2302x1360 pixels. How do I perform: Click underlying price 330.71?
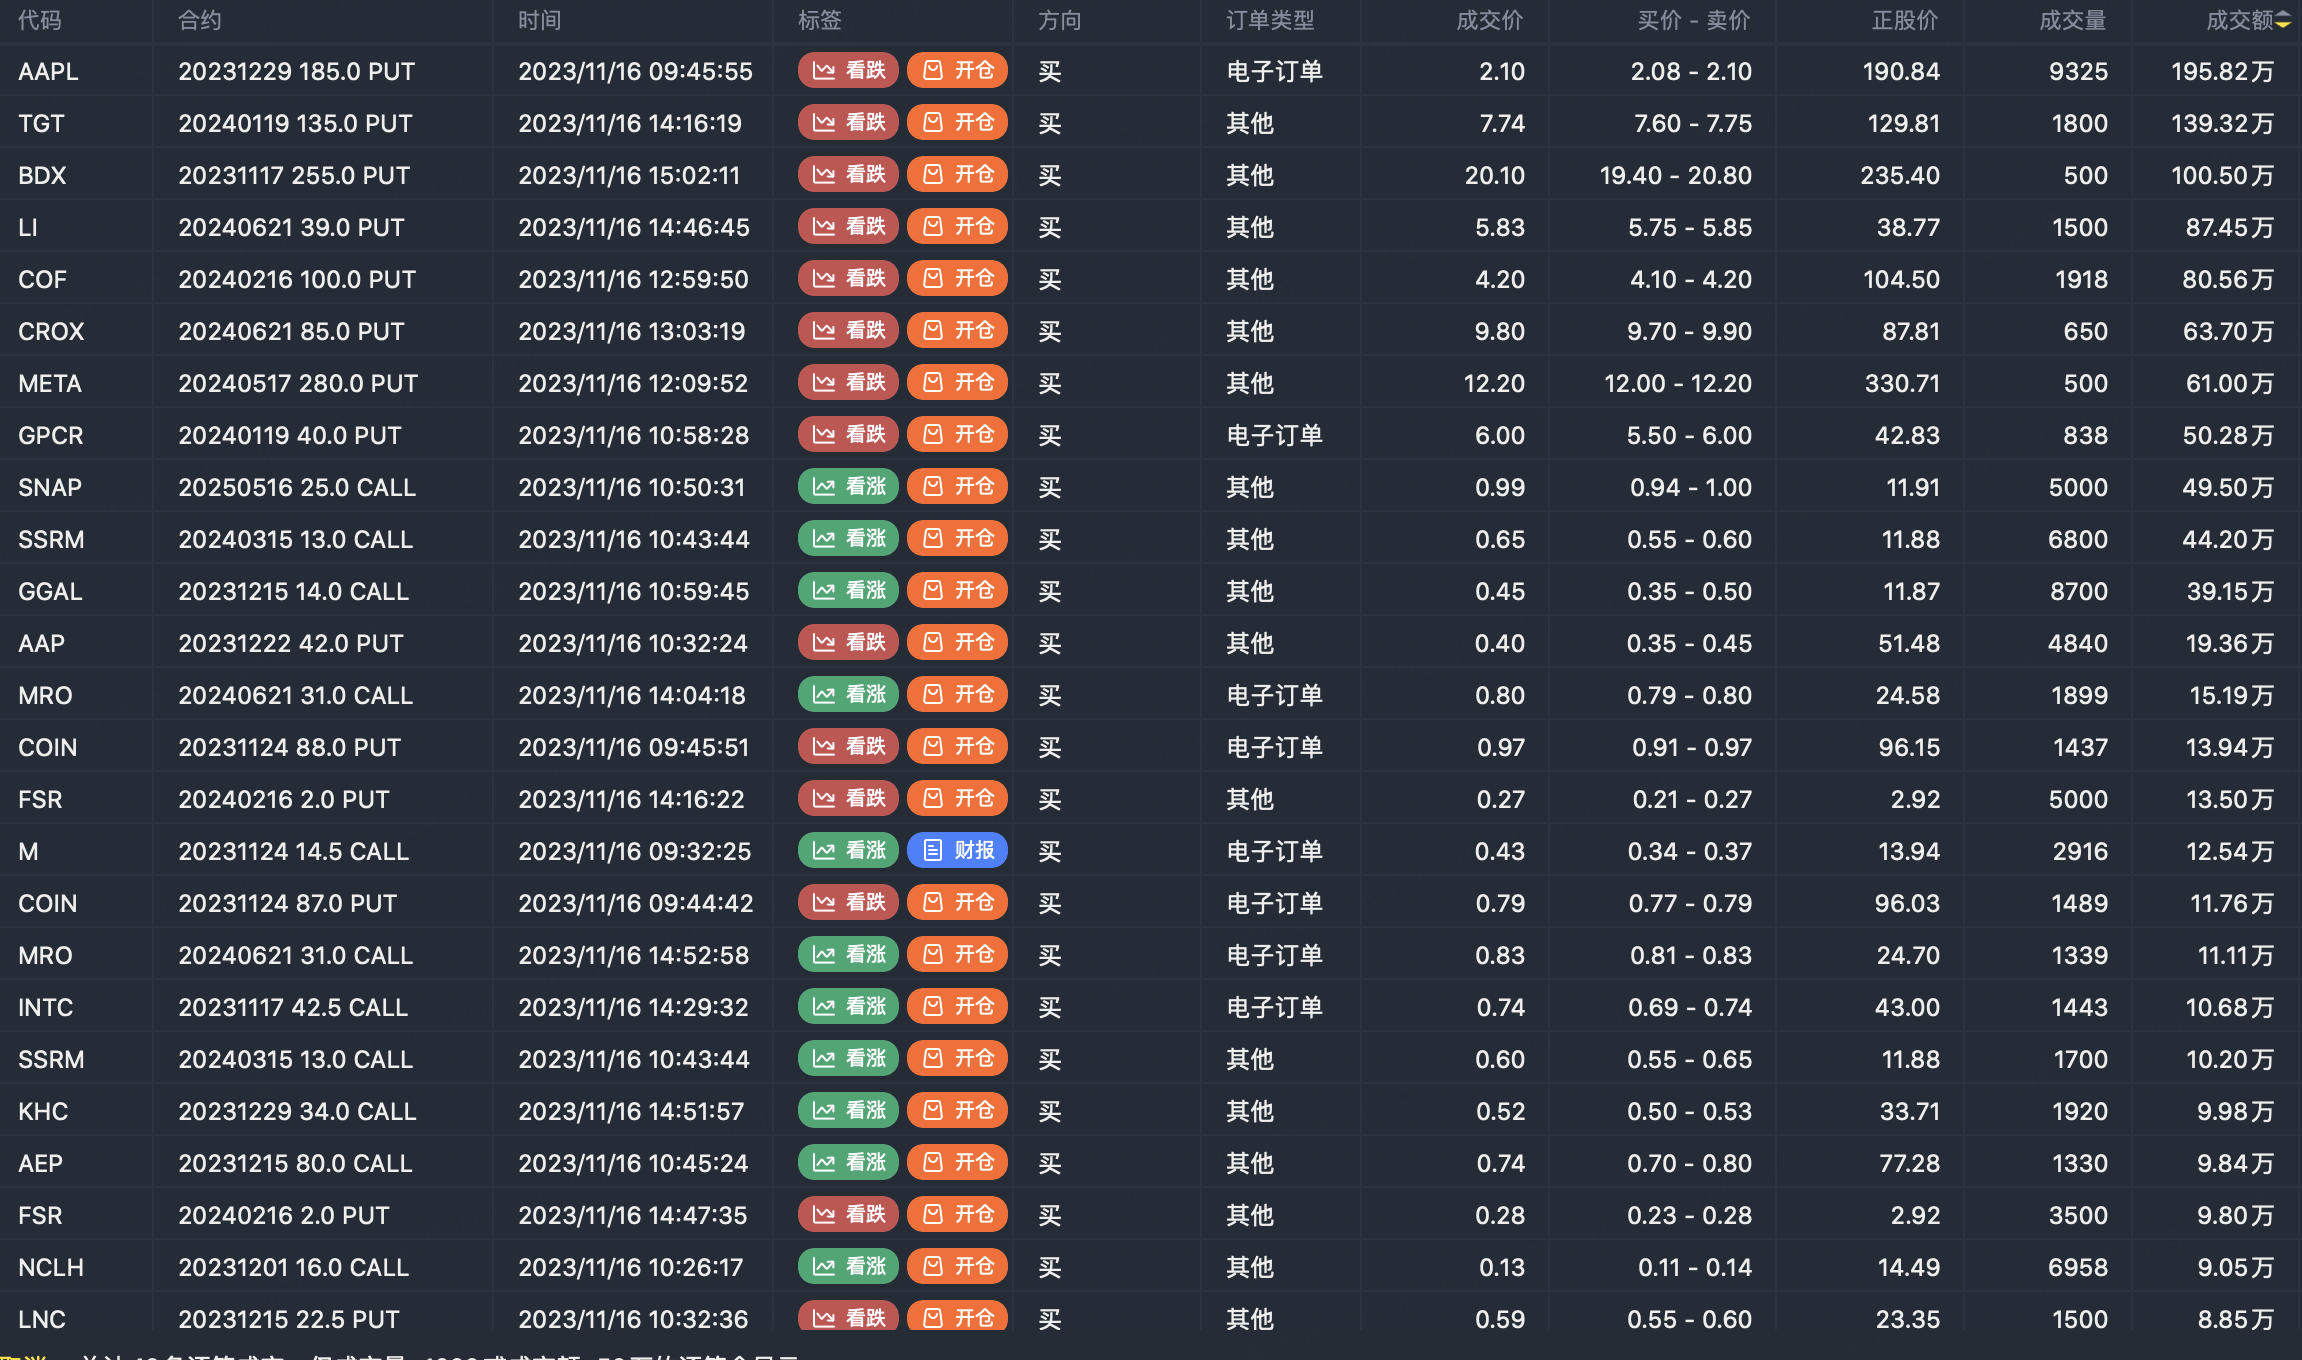click(1902, 383)
